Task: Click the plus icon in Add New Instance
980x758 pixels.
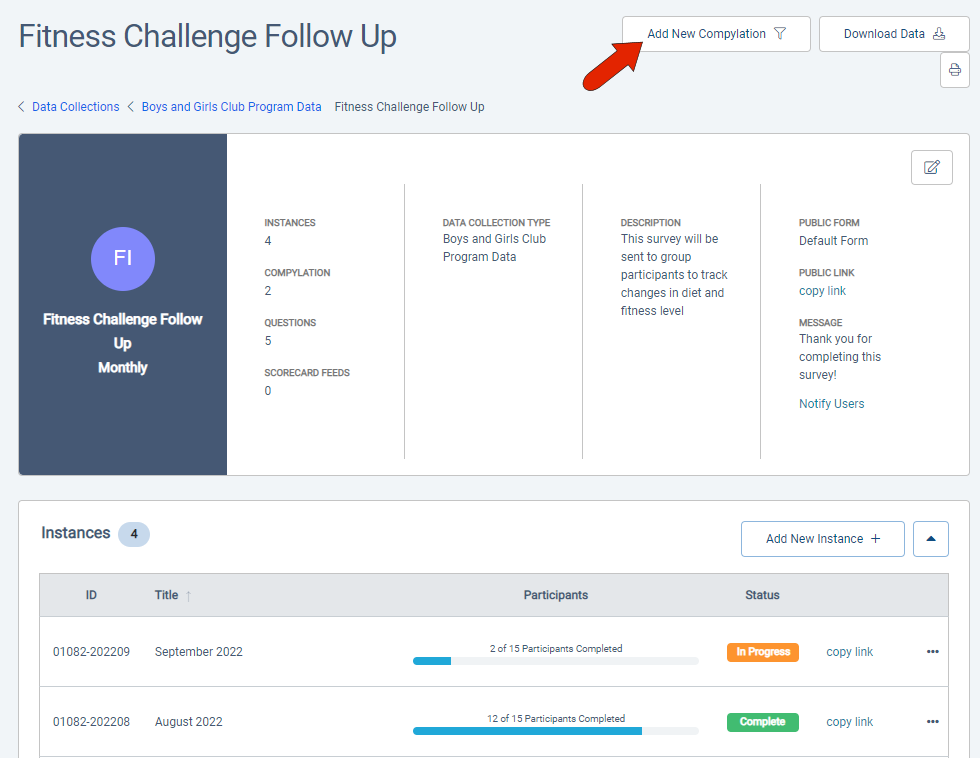Action: [x=876, y=539]
